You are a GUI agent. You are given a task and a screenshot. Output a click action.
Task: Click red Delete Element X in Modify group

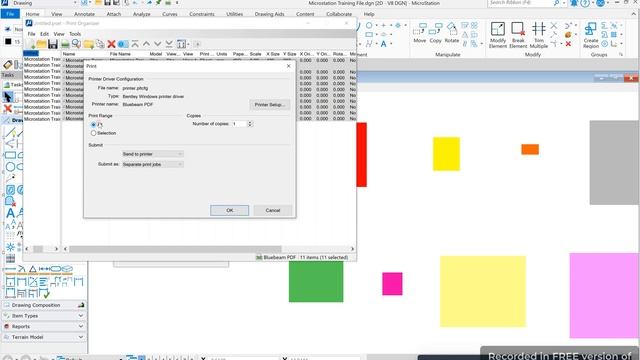pos(568,44)
